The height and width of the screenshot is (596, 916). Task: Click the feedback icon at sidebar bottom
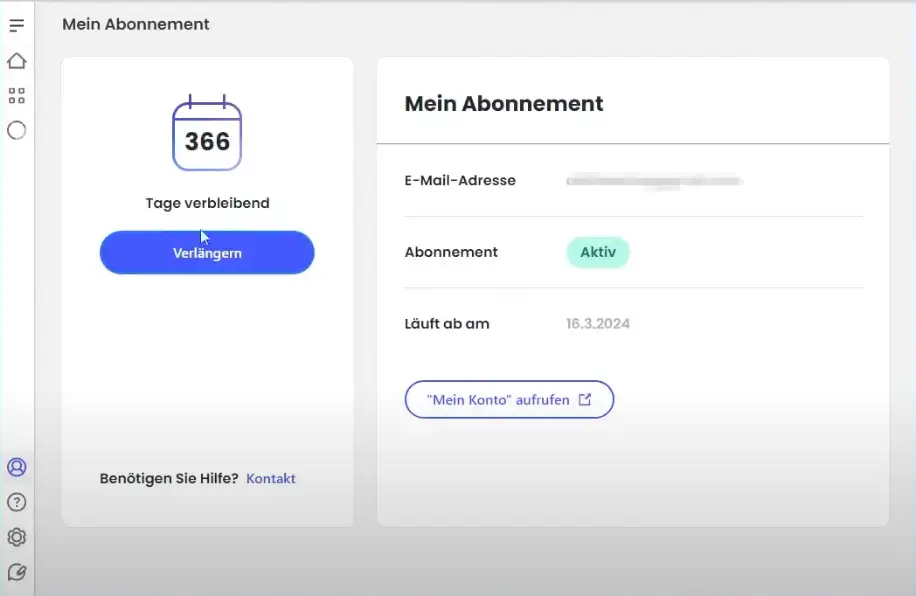[16, 572]
